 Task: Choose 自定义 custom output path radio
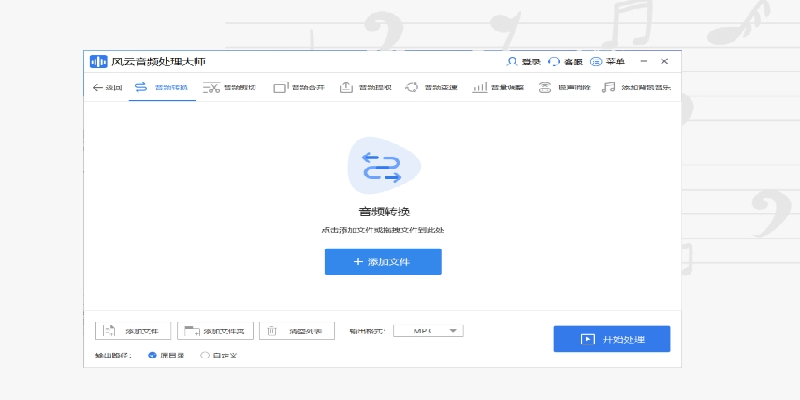click(x=205, y=355)
